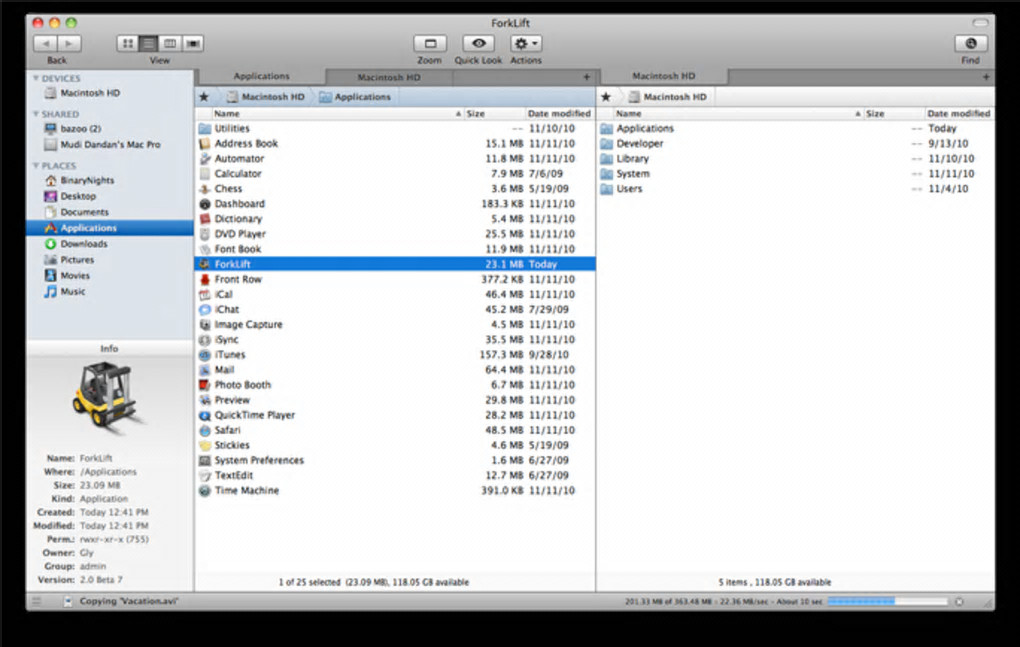Image resolution: width=1020 pixels, height=647 pixels.
Task: Click the Vacation.avi copy progress bar
Action: click(x=887, y=601)
